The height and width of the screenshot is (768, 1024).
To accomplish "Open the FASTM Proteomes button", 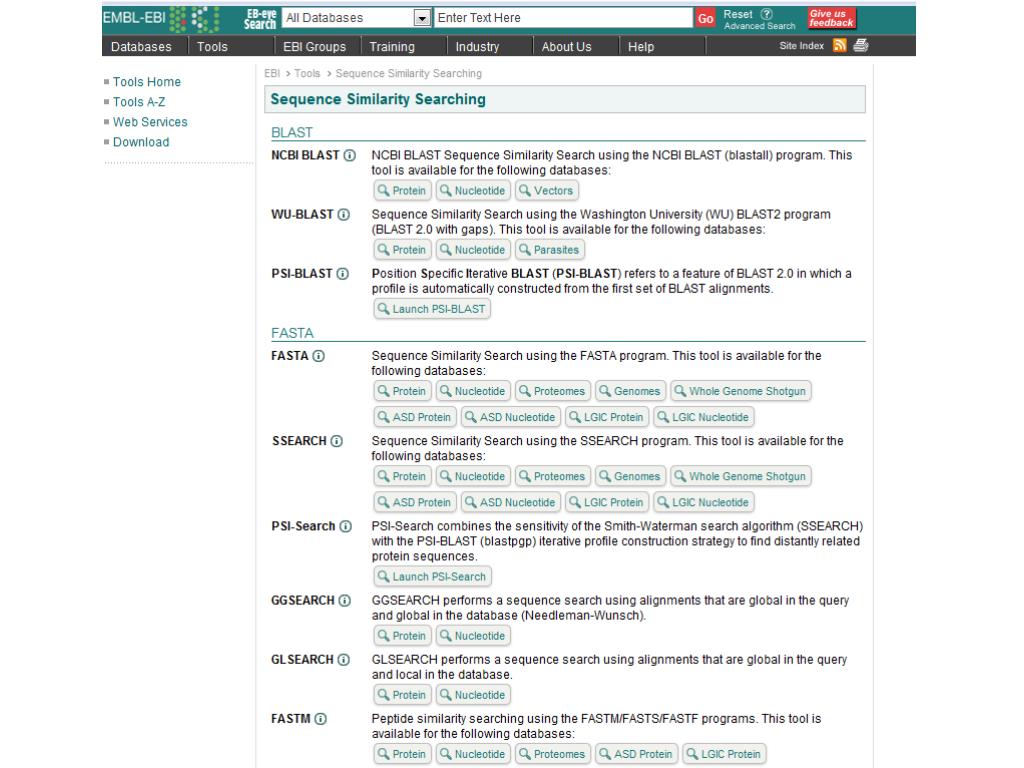I will [552, 754].
